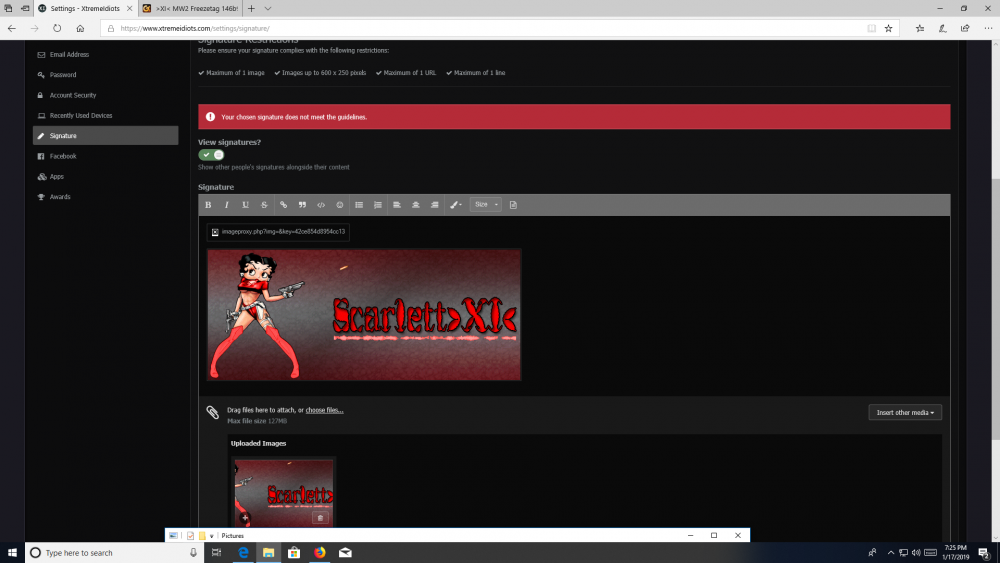Click the strikethrough formatting icon
This screenshot has width=1000, height=563.
coord(264,205)
